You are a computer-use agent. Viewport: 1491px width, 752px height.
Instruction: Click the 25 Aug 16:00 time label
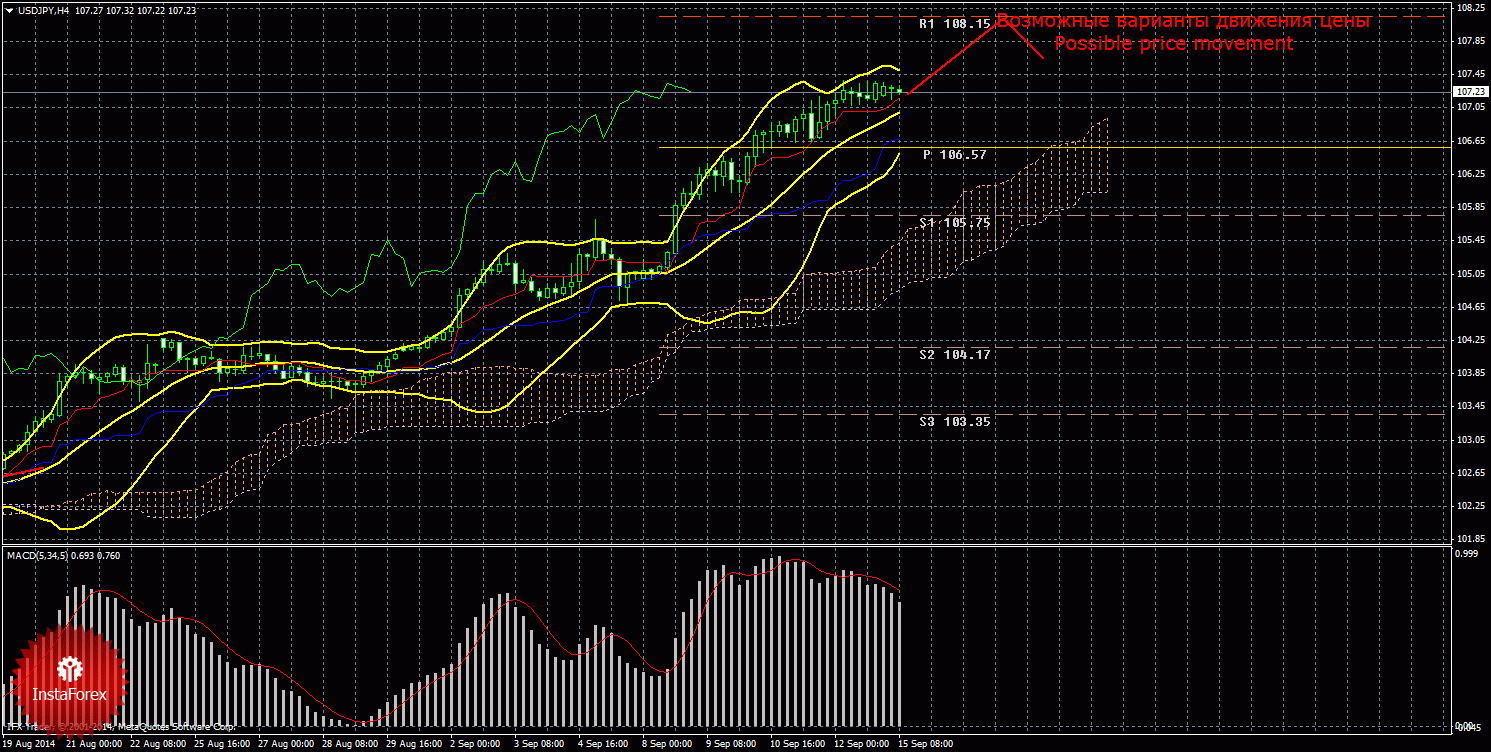222,744
